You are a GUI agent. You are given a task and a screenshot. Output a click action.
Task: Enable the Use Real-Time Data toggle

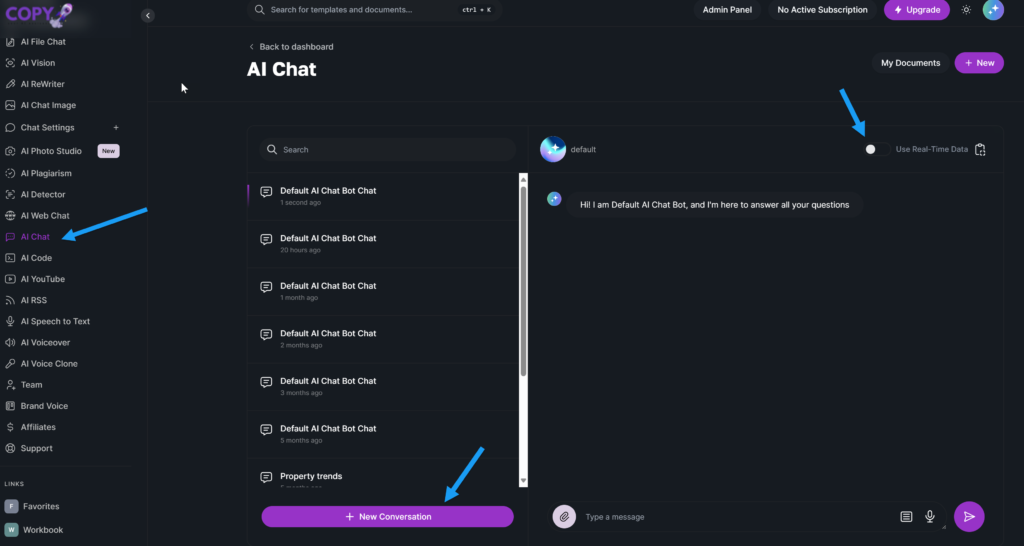pyautogui.click(x=877, y=149)
